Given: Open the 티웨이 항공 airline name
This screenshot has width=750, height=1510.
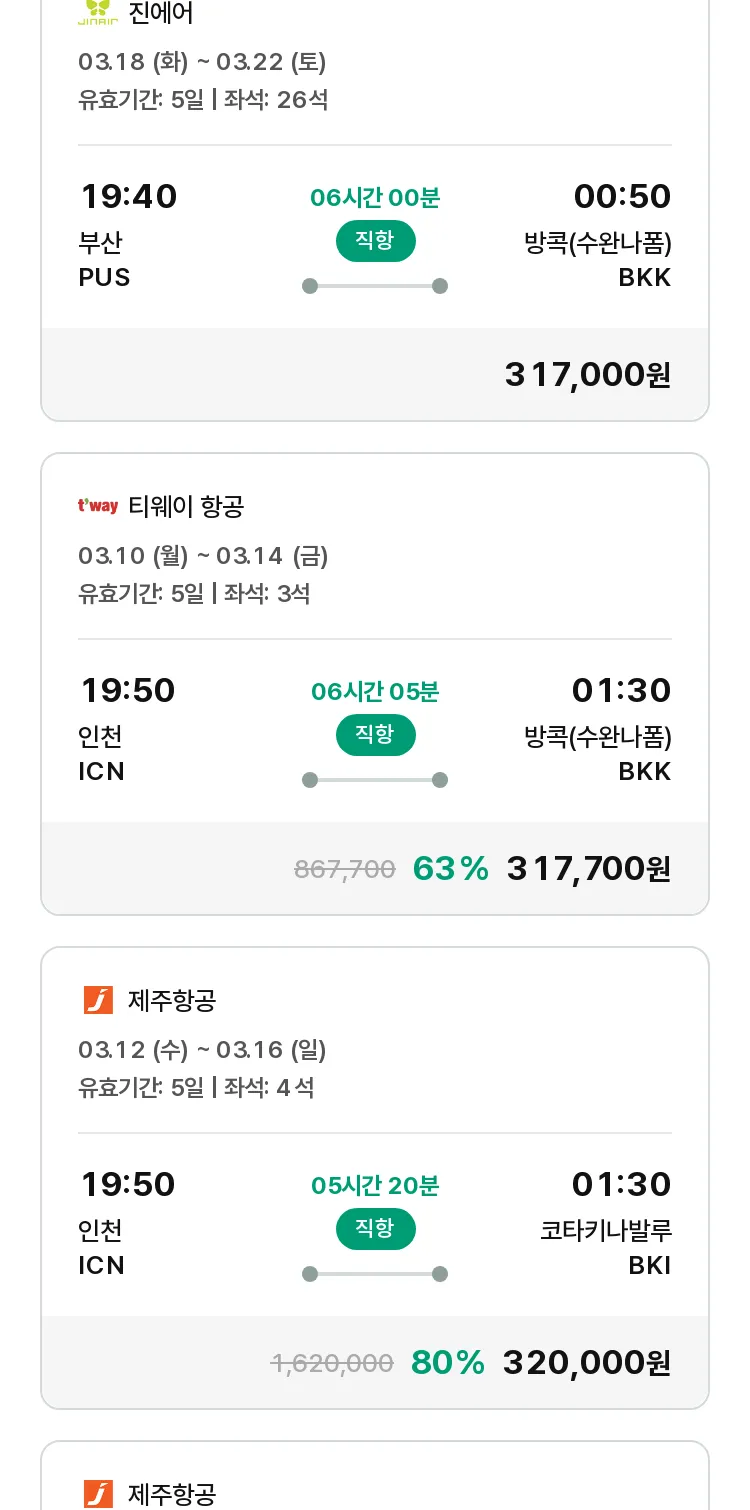Looking at the screenshot, I should click(x=186, y=507).
